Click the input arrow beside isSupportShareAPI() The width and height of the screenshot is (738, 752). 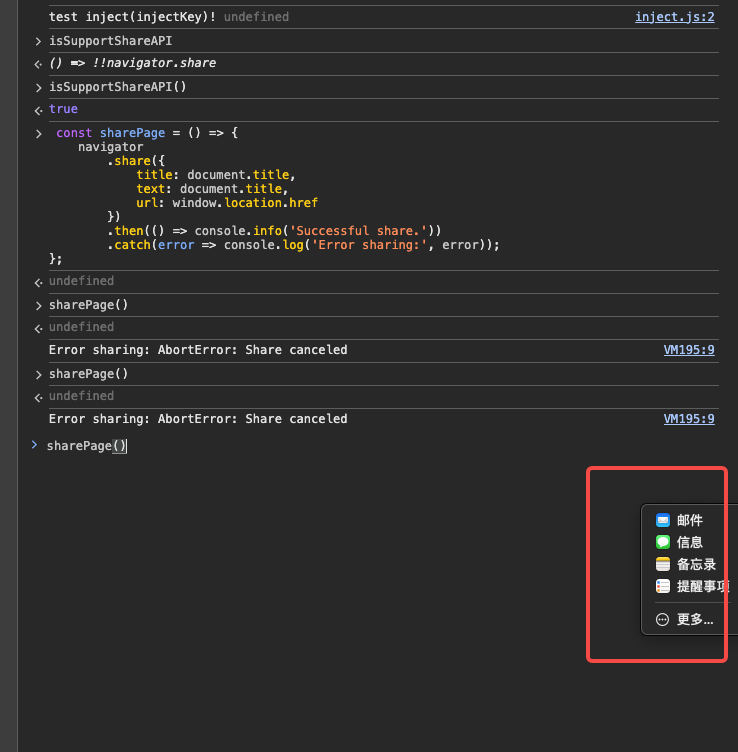coord(38,87)
